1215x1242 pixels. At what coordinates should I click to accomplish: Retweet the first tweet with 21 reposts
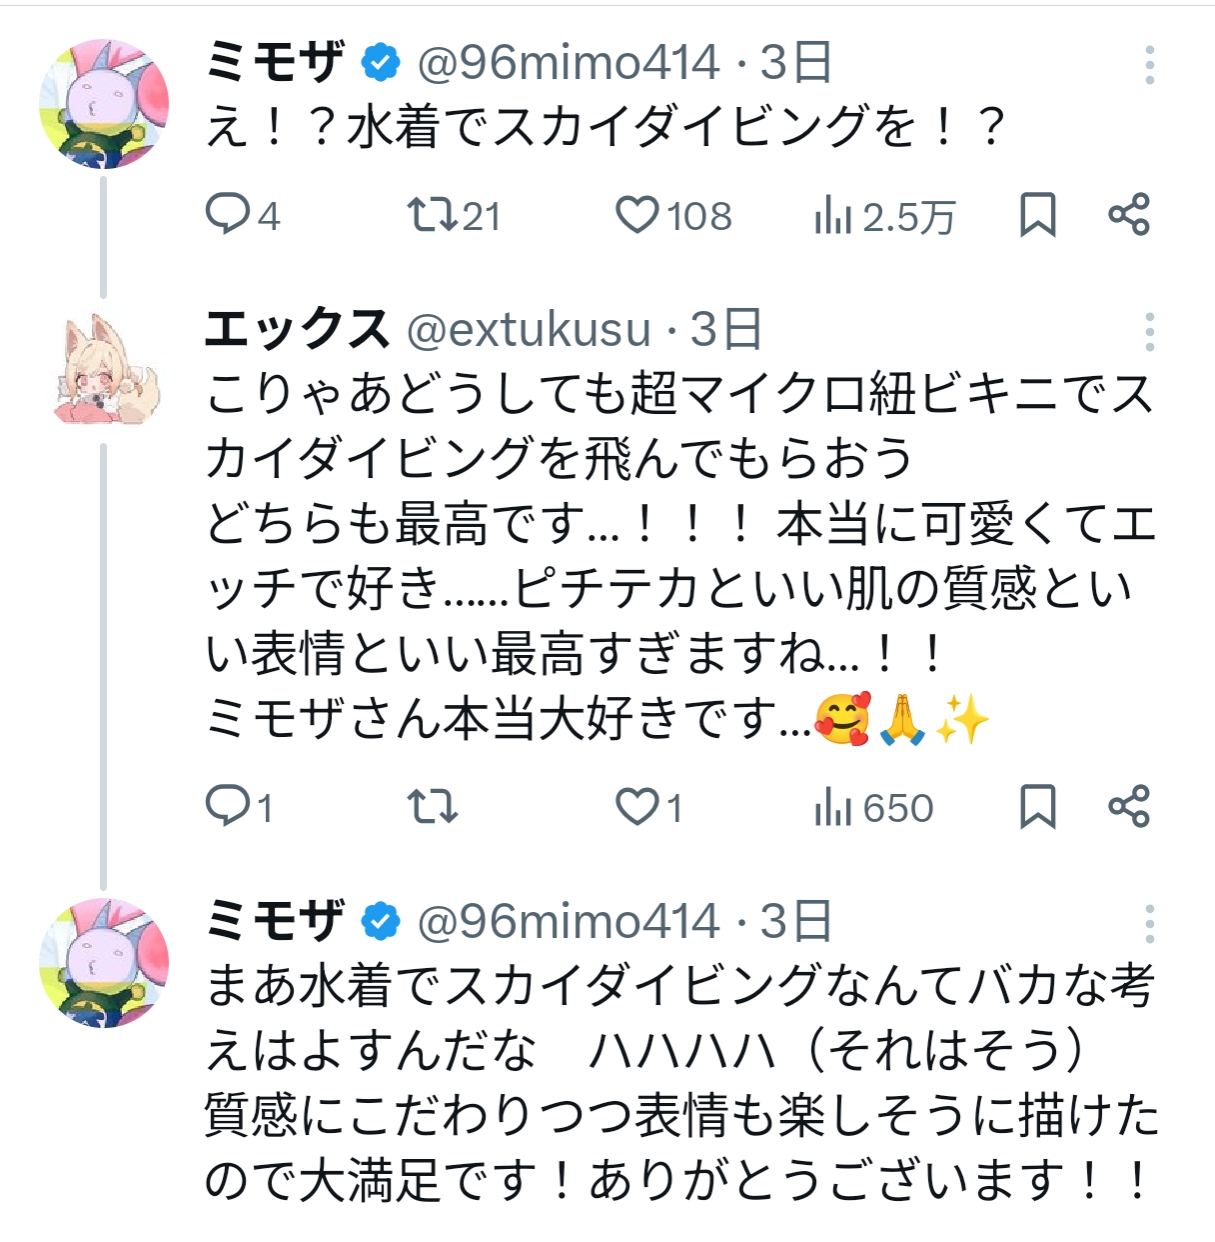[x=453, y=215]
